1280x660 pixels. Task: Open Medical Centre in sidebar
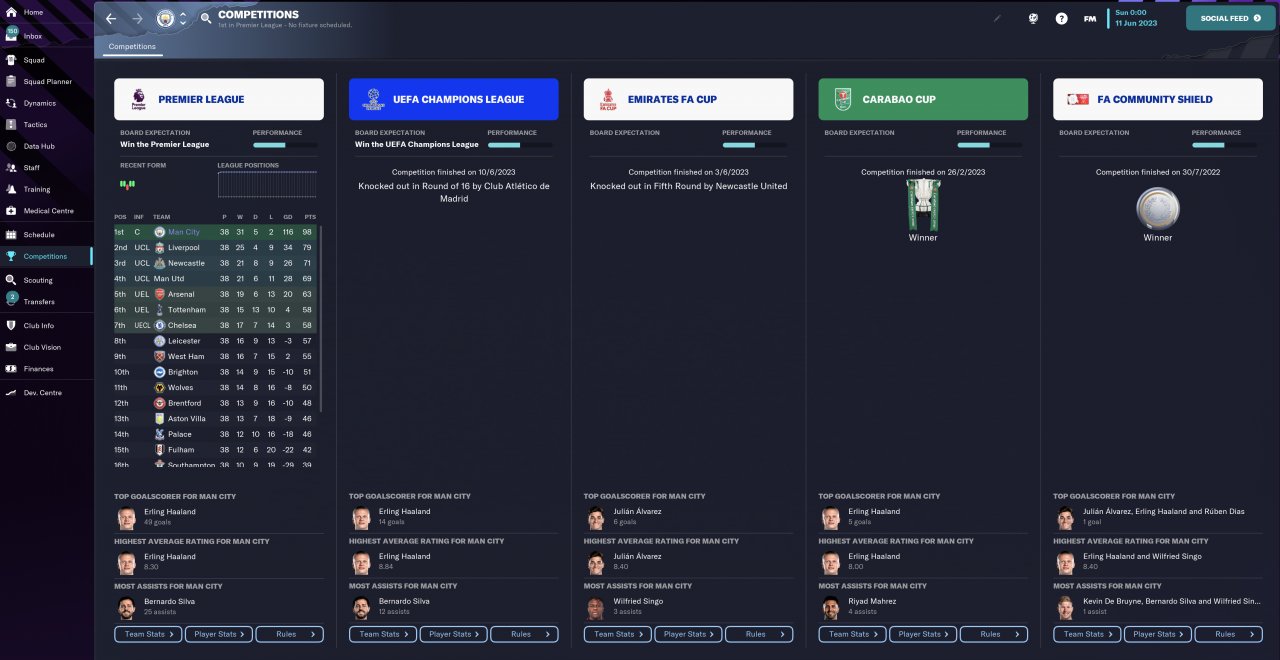46,211
